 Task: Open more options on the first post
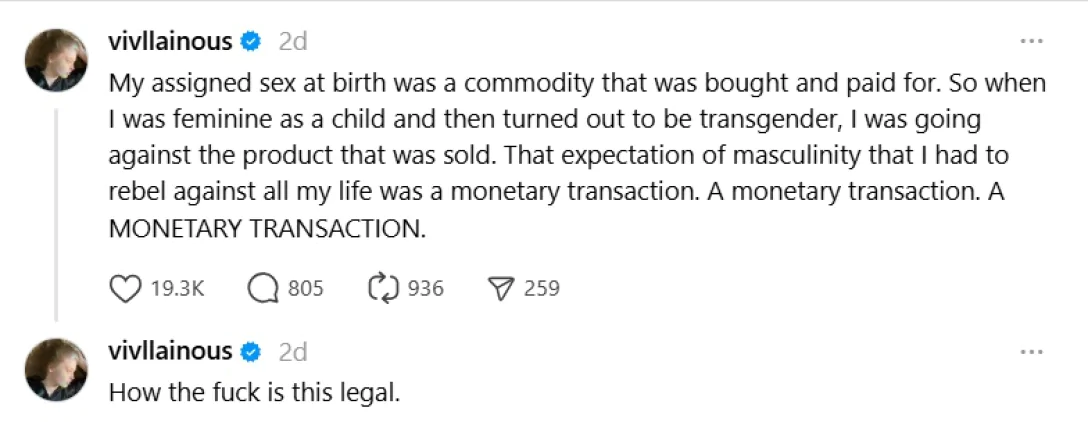pos(1030,41)
